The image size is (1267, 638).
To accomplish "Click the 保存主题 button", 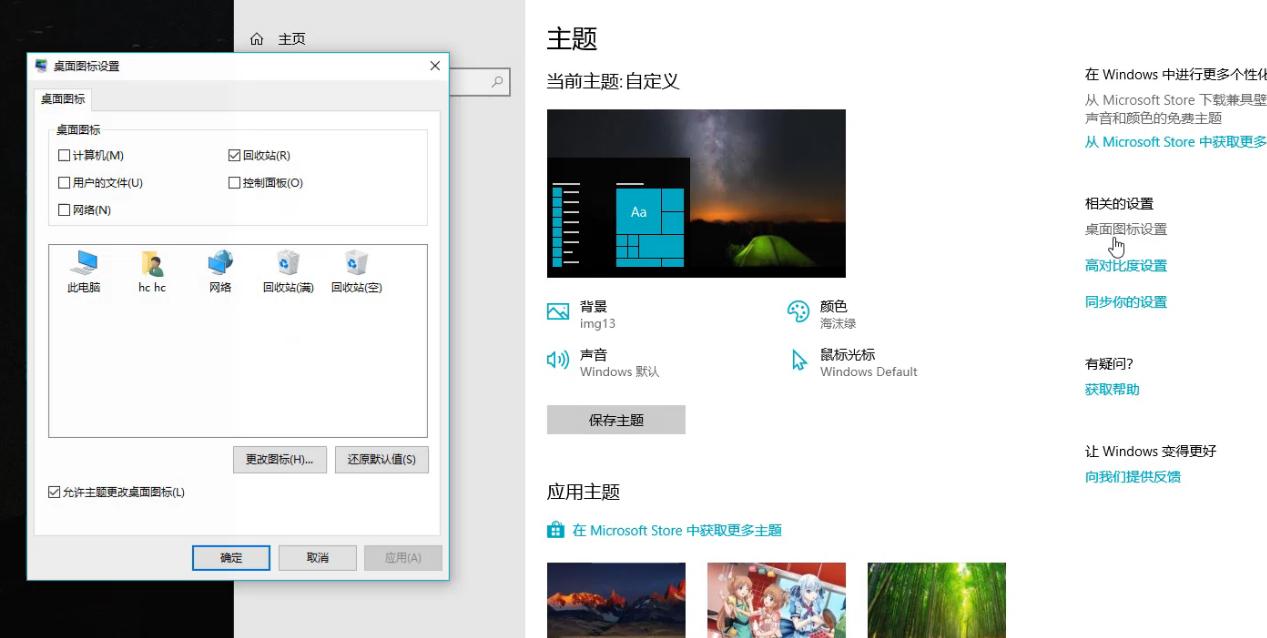I will pyautogui.click(x=615, y=419).
